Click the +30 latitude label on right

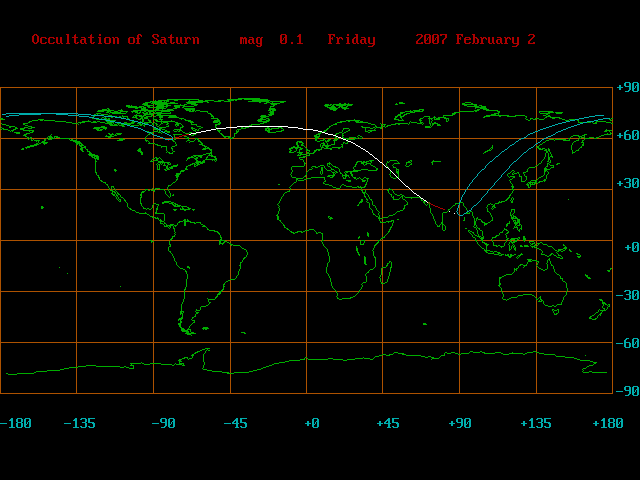point(626,183)
